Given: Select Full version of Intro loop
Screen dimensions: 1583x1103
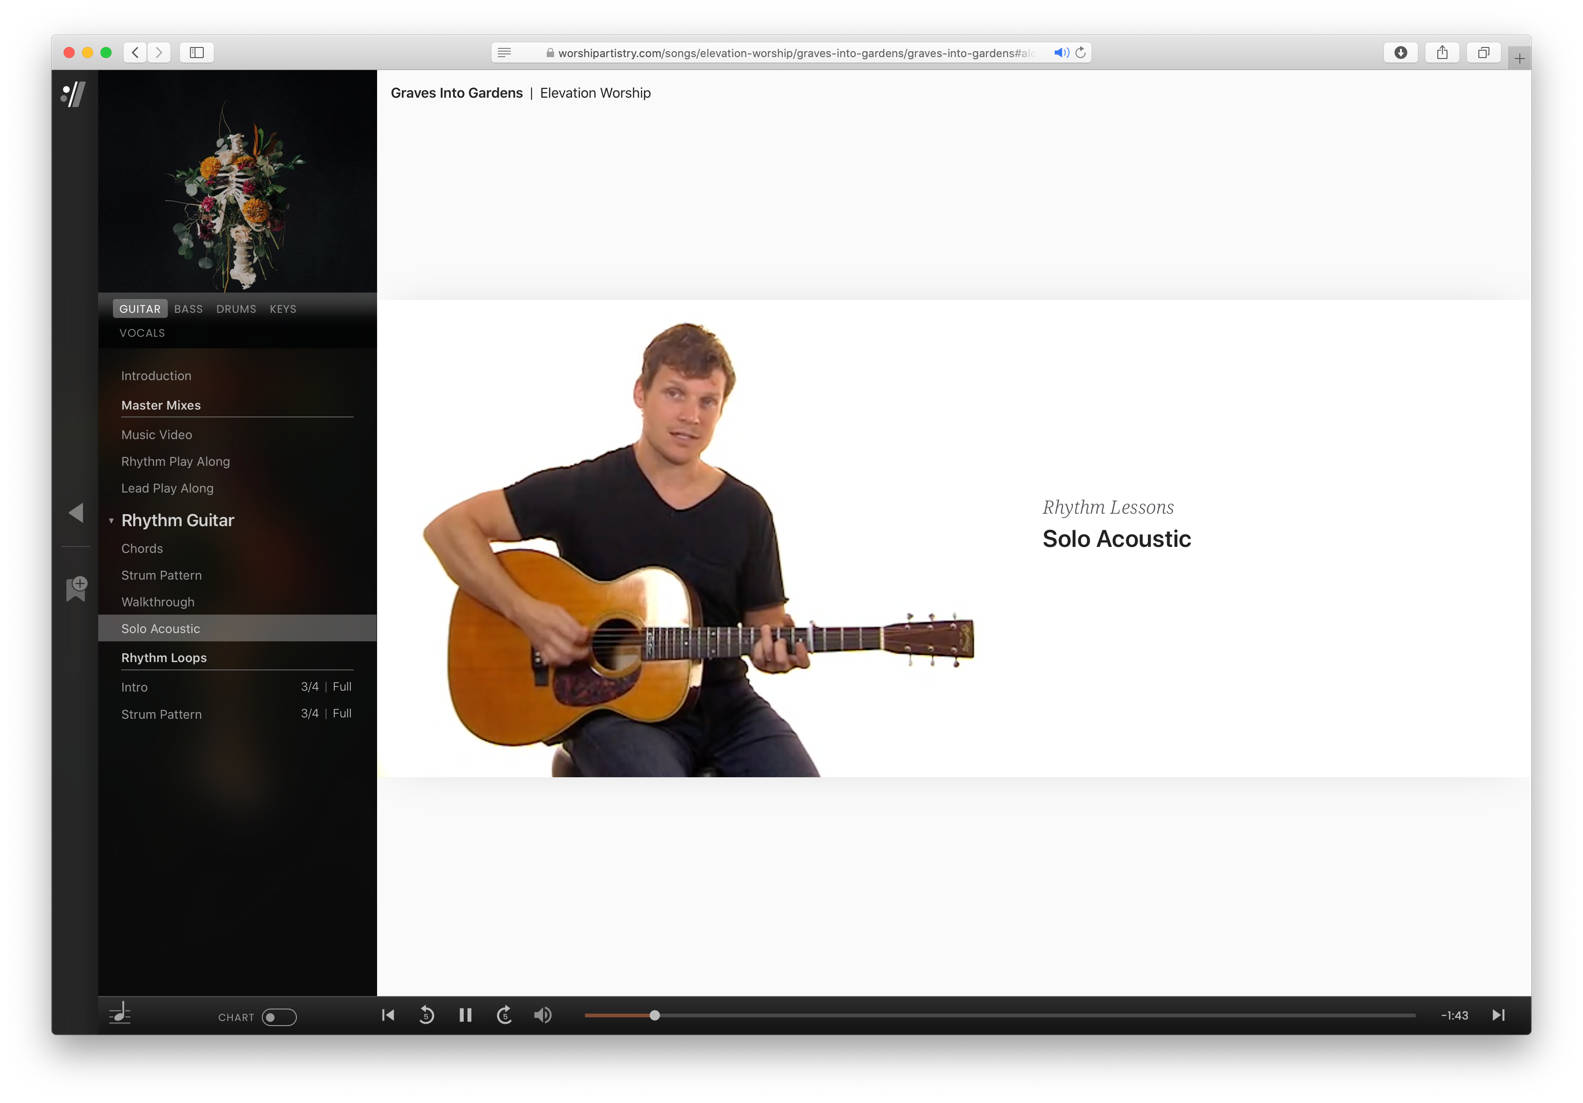Looking at the screenshot, I should pyautogui.click(x=342, y=687).
